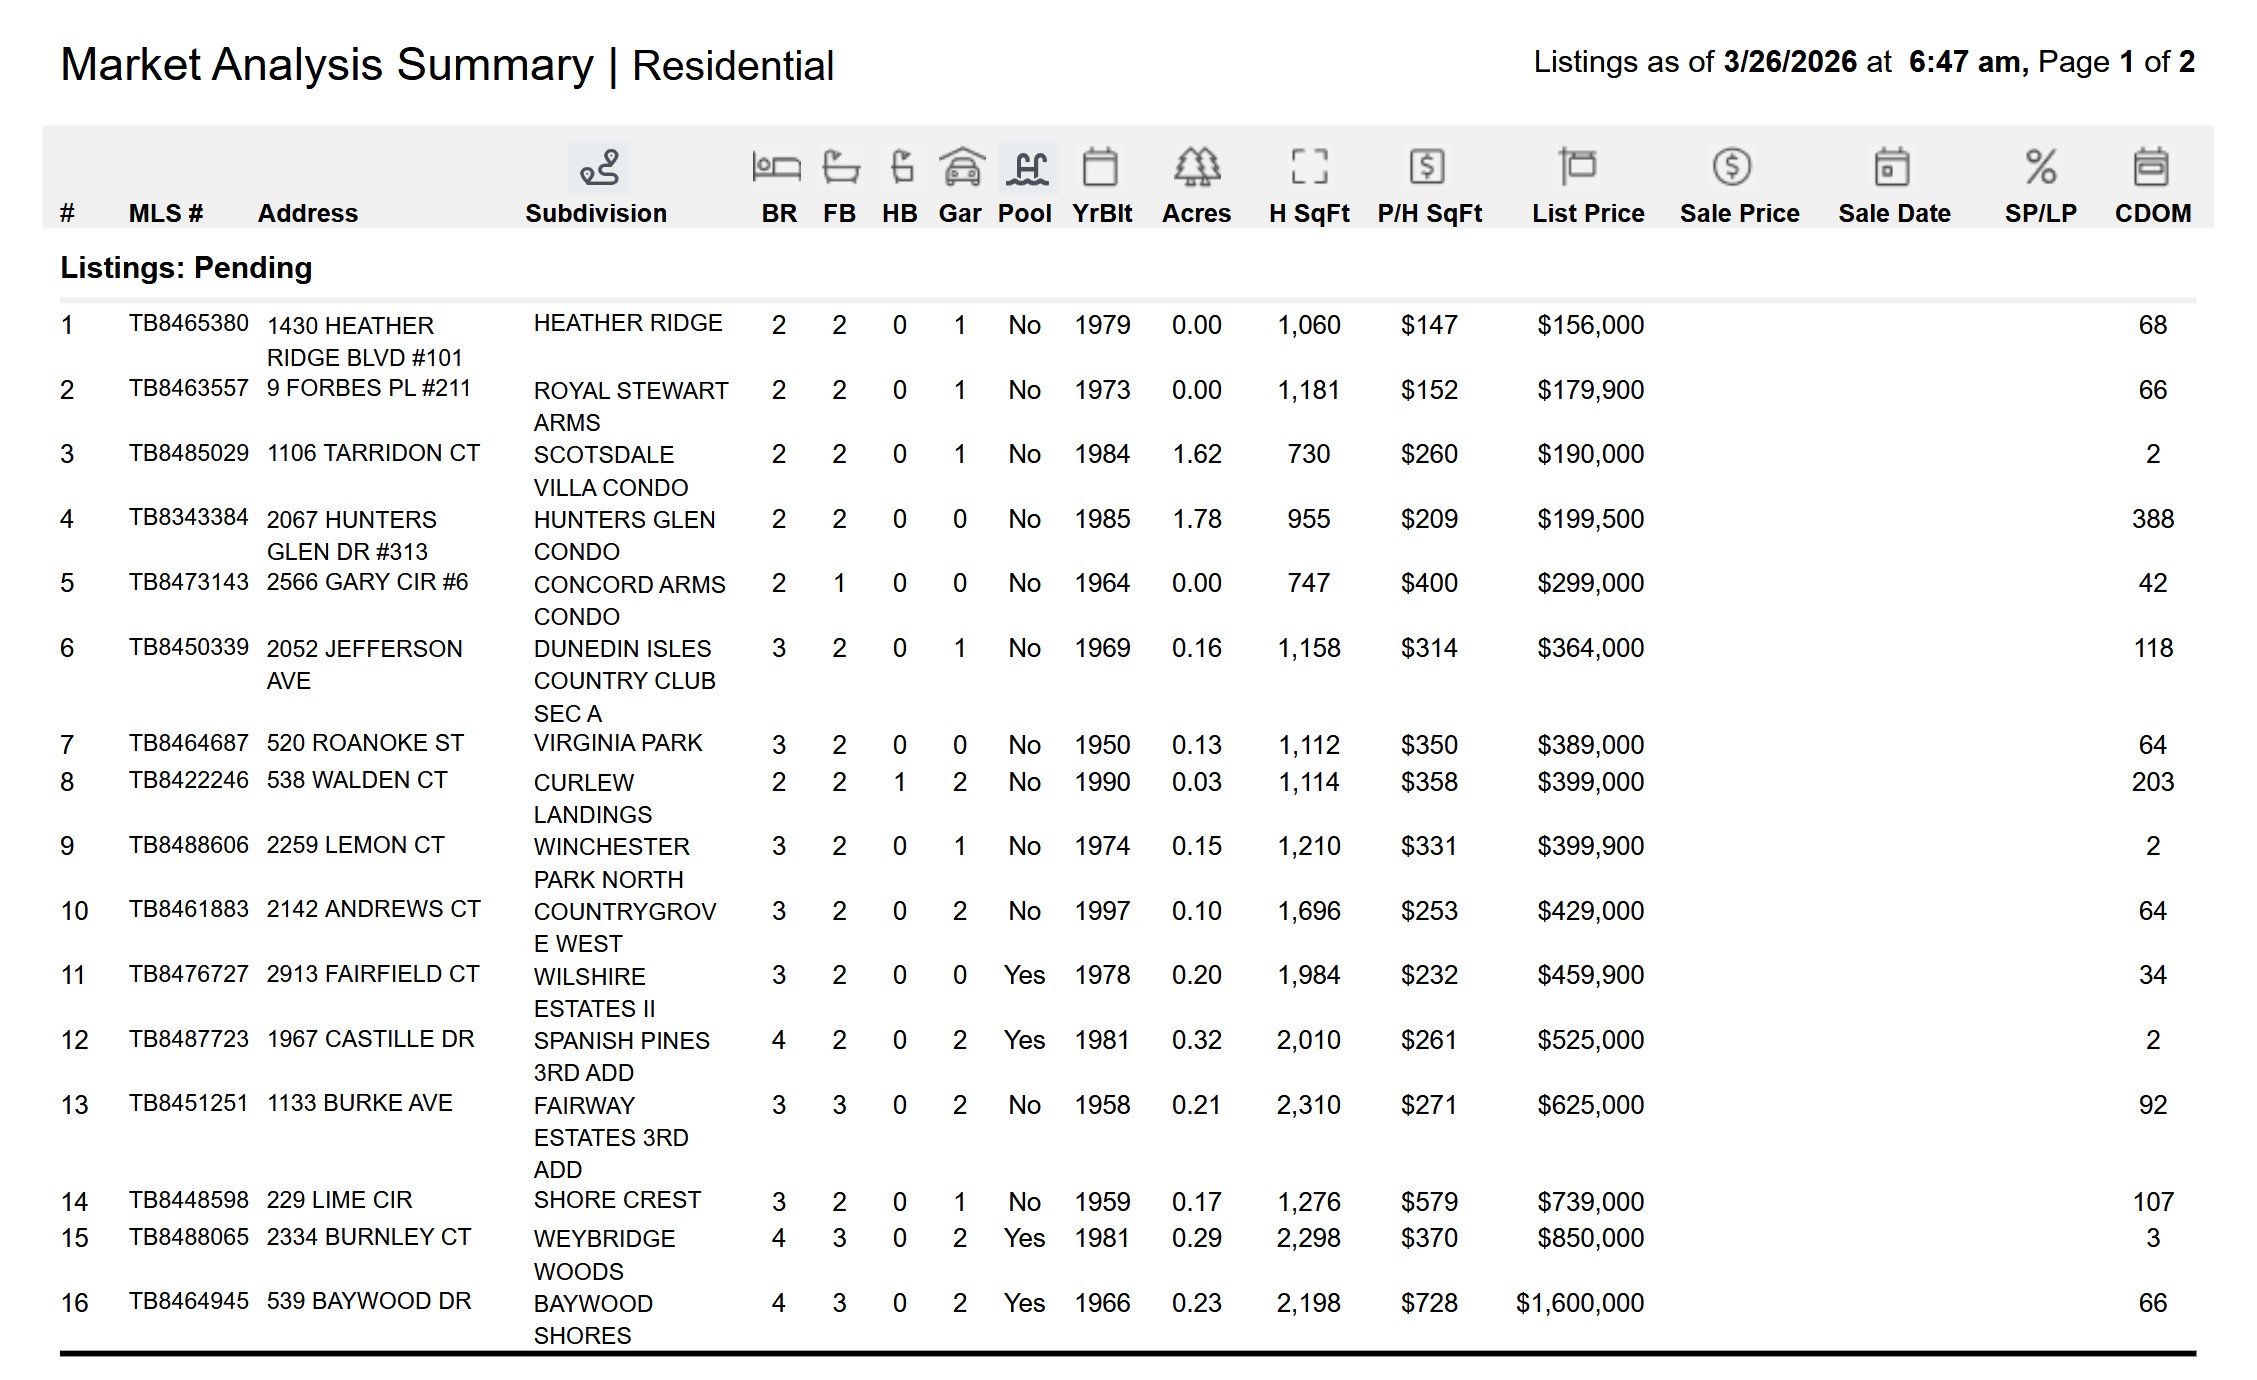Click the bedroom bed icon
The height and width of the screenshot is (1380, 2257).
[776, 167]
